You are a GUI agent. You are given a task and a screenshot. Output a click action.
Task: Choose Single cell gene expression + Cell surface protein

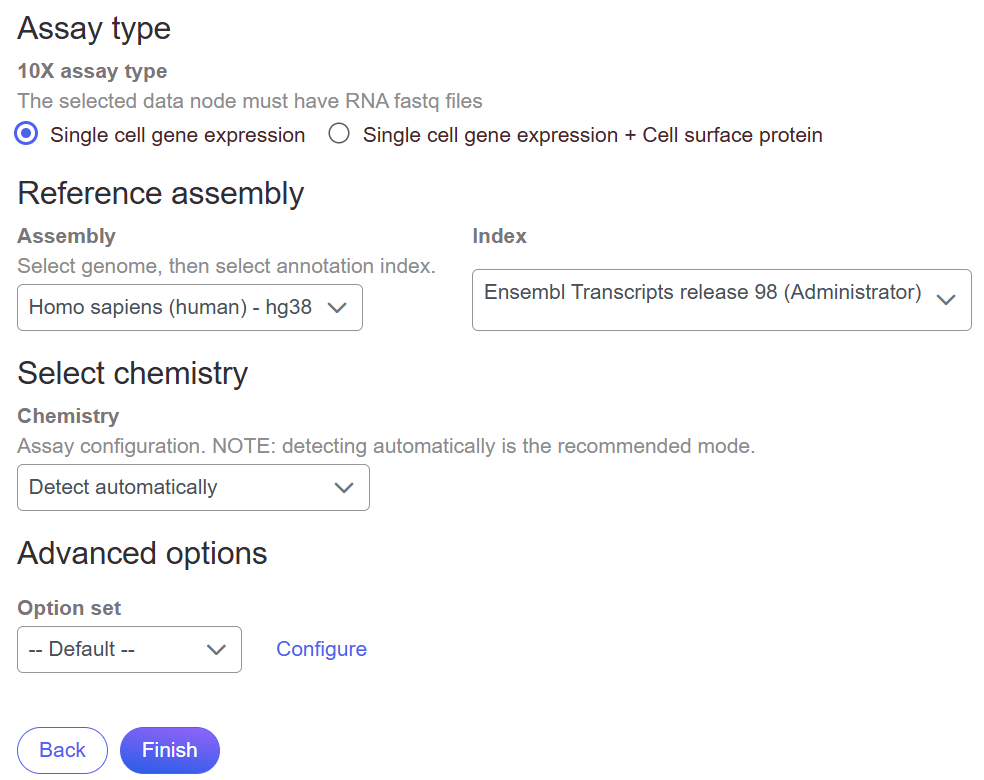(x=340, y=134)
